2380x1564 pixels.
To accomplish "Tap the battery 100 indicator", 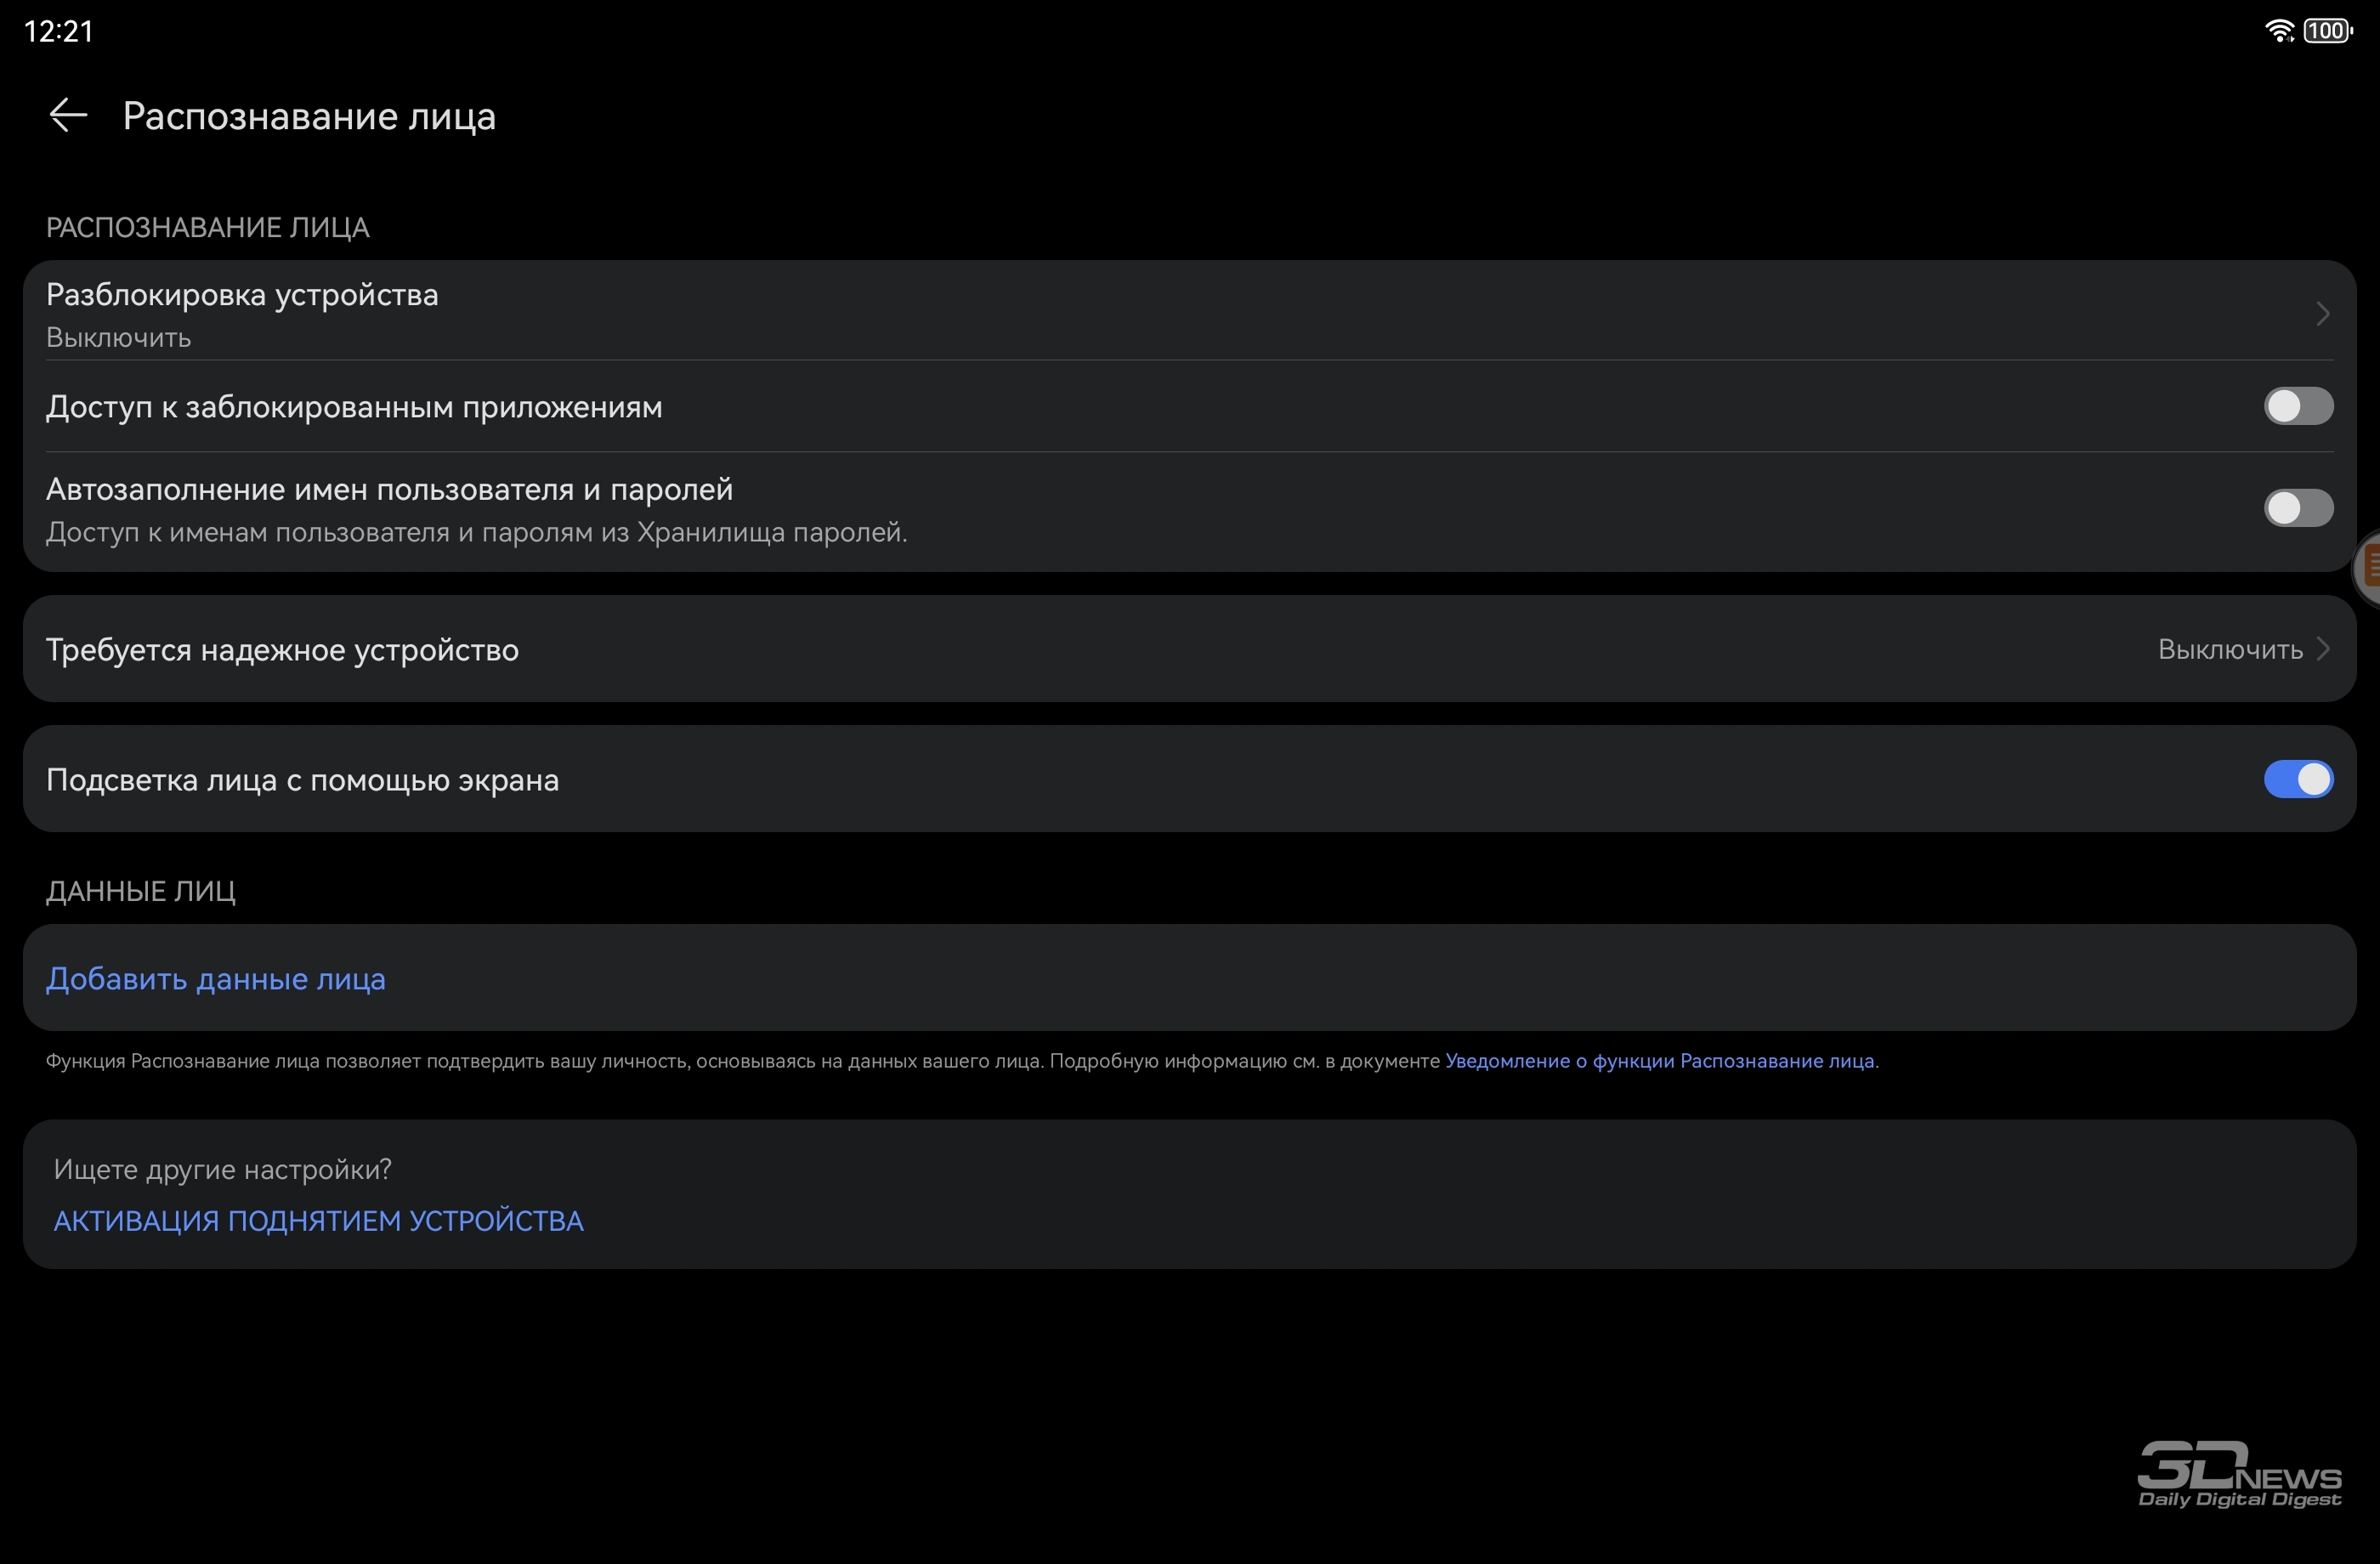I will click(x=2328, y=31).
